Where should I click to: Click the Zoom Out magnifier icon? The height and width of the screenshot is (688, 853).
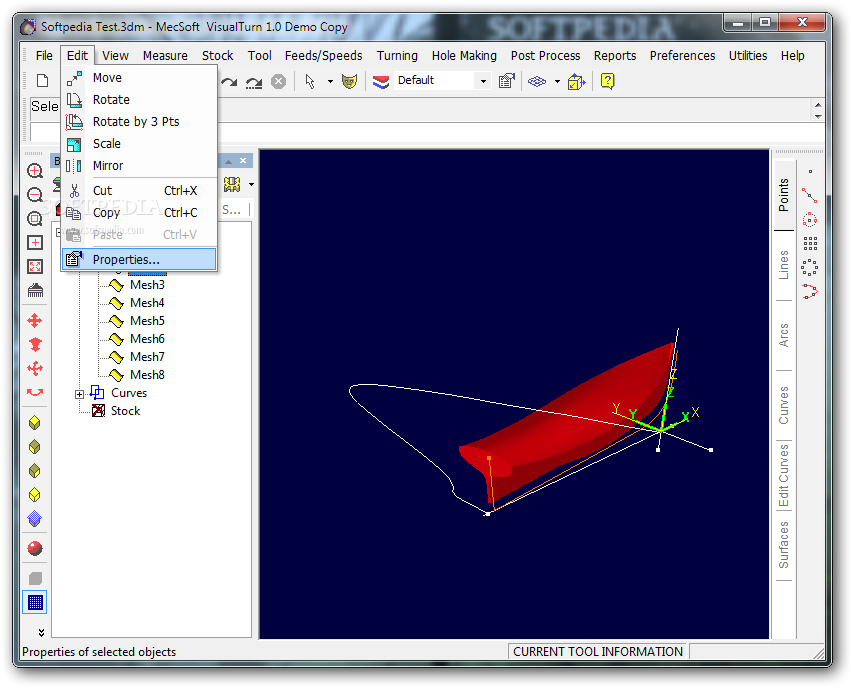[35, 195]
